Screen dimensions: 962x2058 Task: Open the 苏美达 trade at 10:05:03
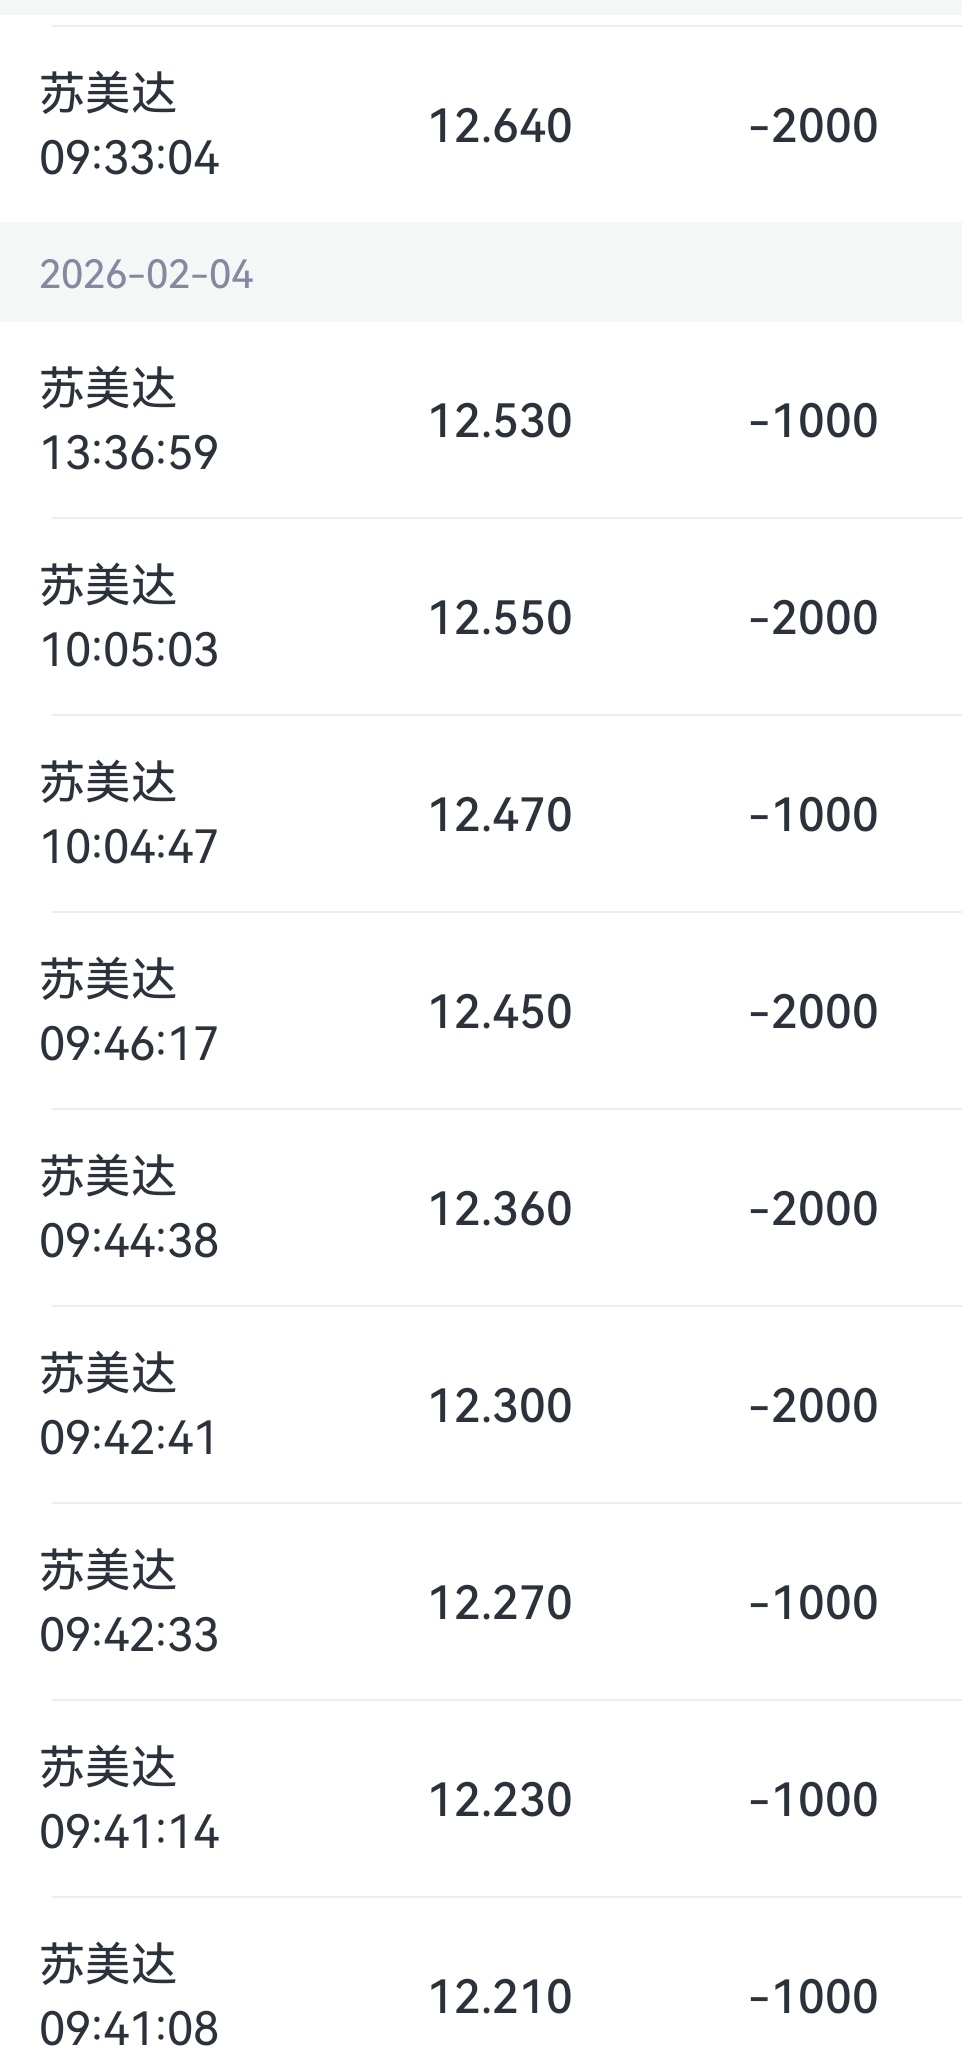tap(481, 617)
